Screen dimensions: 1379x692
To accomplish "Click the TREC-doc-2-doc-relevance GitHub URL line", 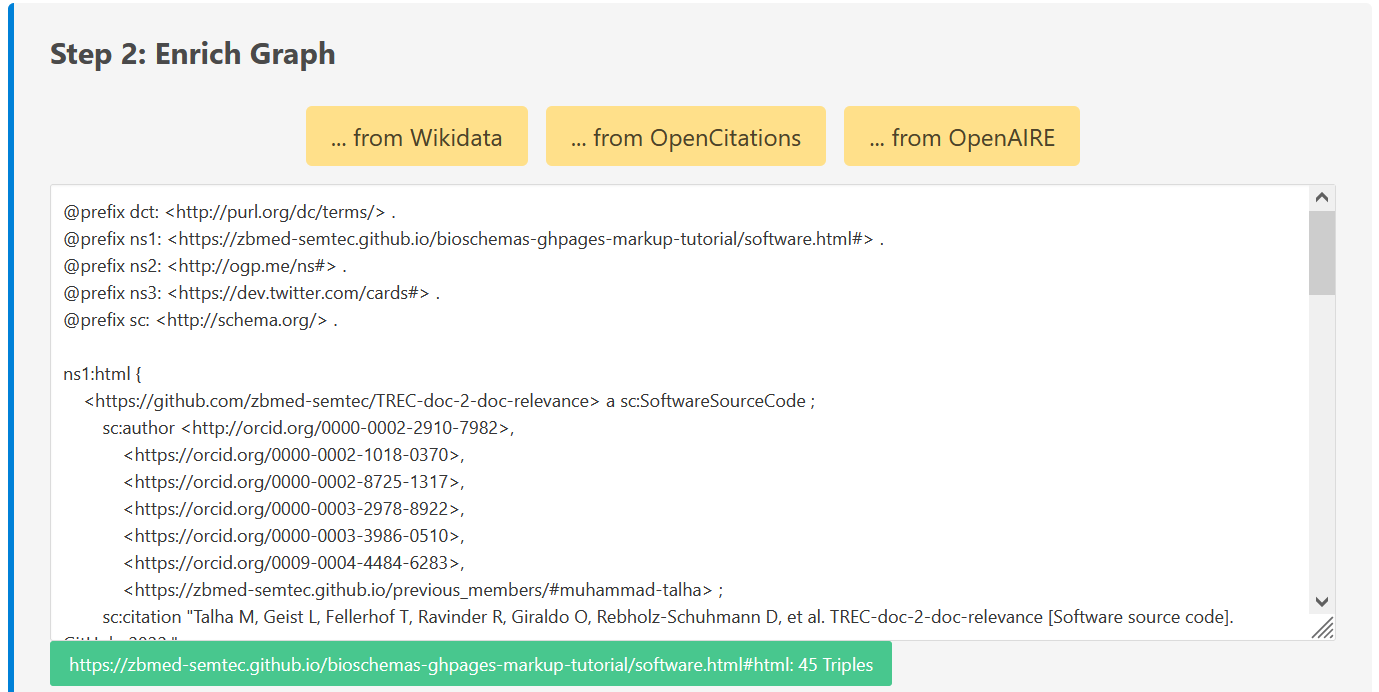I will [x=450, y=401].
